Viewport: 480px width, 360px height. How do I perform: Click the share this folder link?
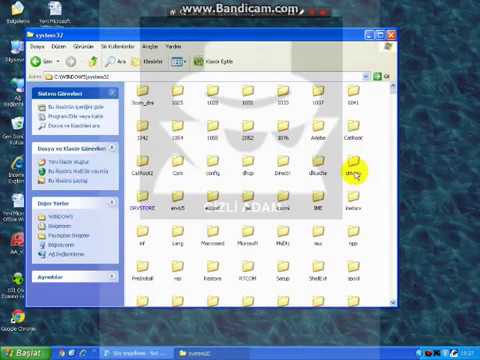pos(68,181)
